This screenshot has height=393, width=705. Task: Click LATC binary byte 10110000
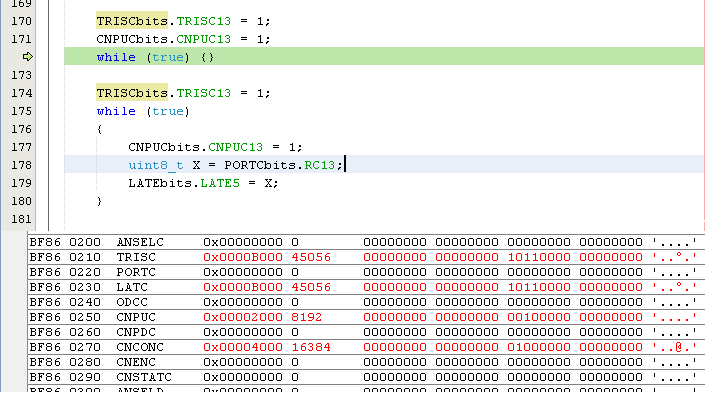click(539, 287)
